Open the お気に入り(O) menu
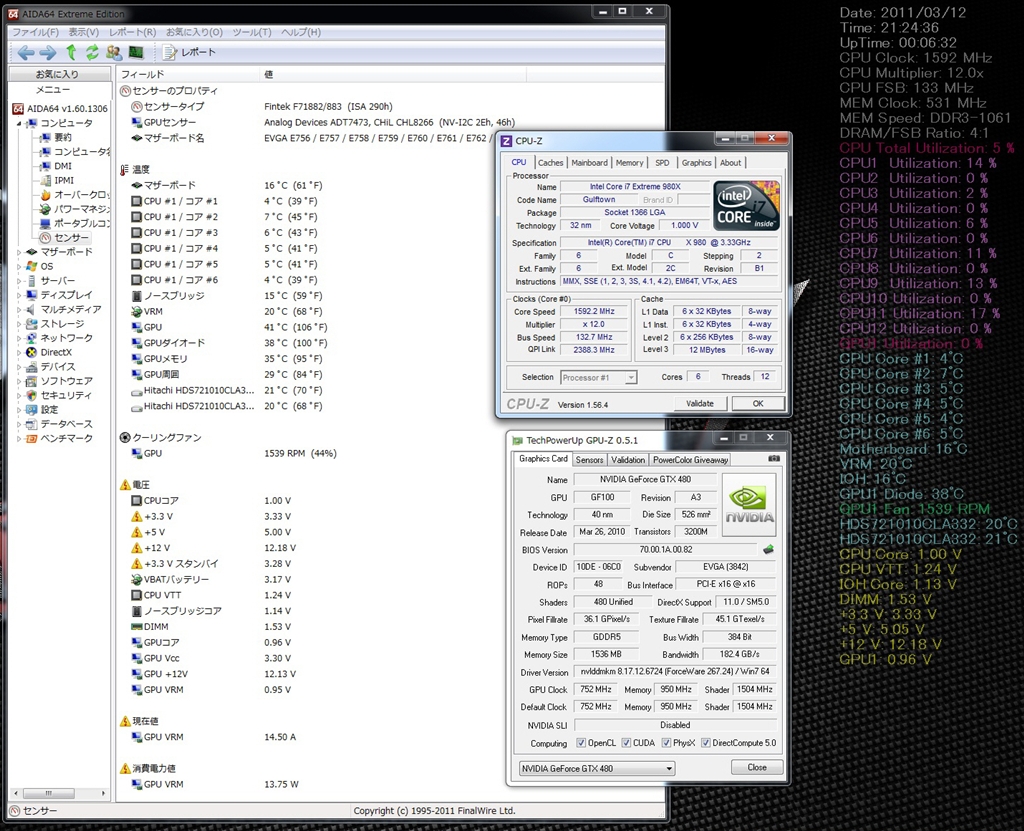This screenshot has width=1024, height=831. click(194, 32)
